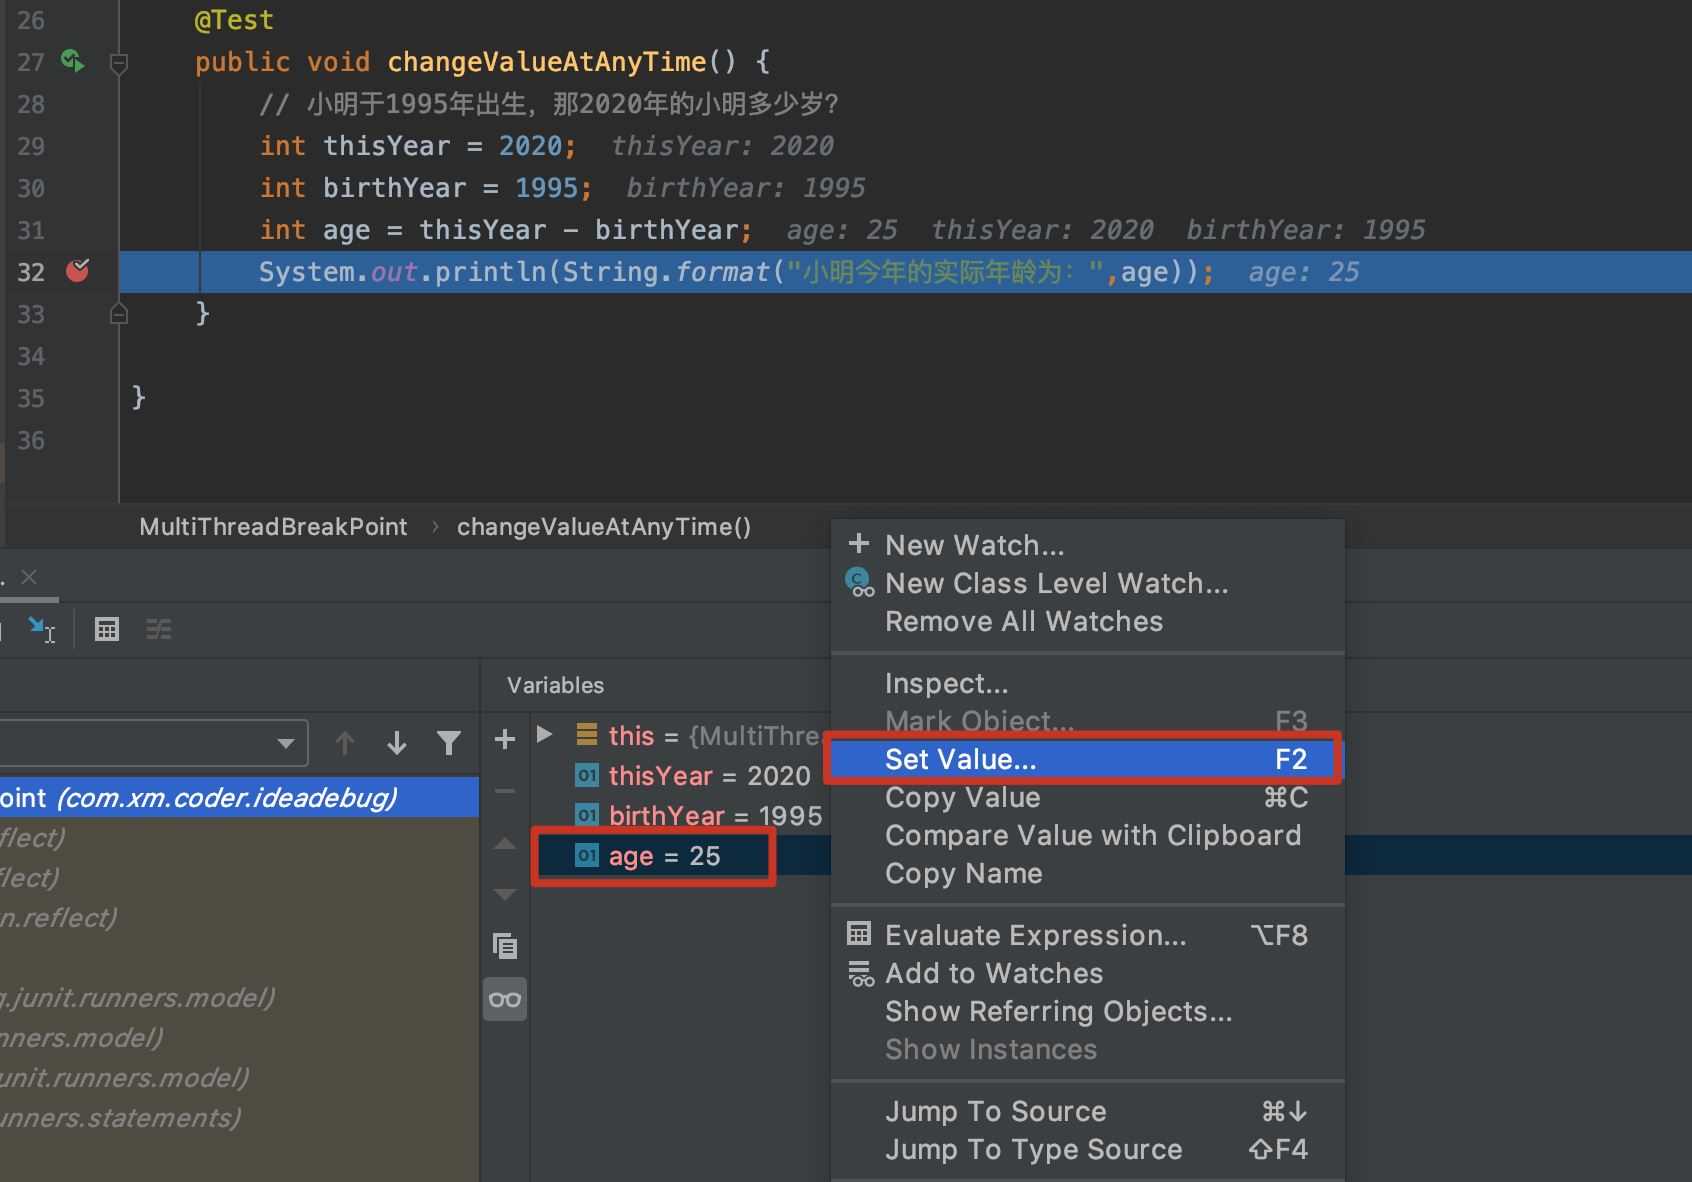1692x1182 pixels.
Task: Select the age = 25 variable row
Action: [654, 856]
